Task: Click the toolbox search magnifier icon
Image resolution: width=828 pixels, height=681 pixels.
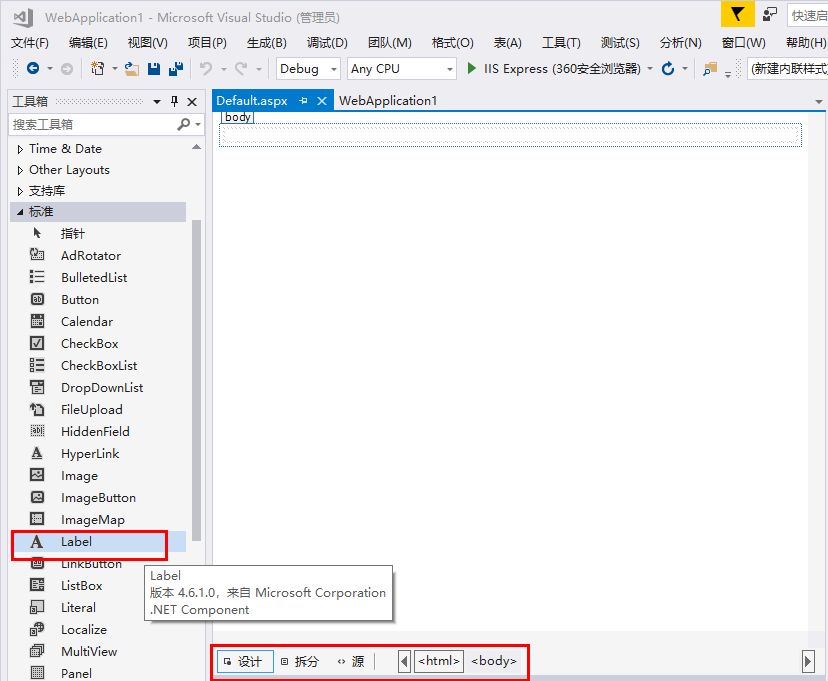Action: tap(183, 124)
